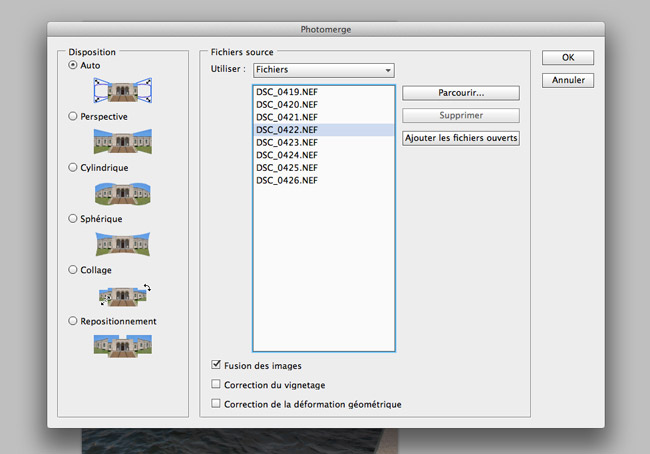Select DSC_0425.NEF in the file list

324,168
